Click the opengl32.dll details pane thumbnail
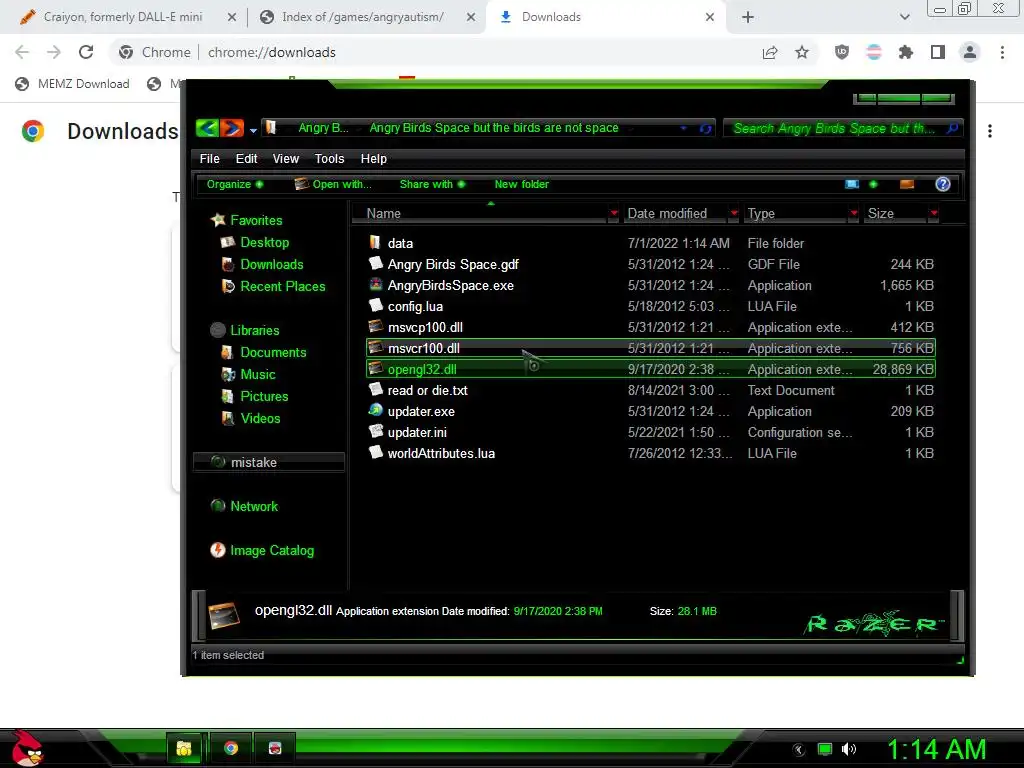The width and height of the screenshot is (1024, 768). 223,614
